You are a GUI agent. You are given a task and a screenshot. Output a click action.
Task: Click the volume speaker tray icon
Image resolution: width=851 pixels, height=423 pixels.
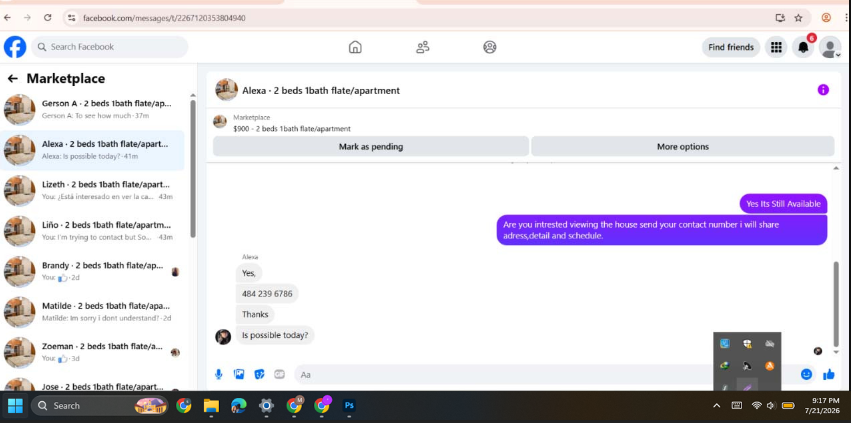tap(771, 406)
